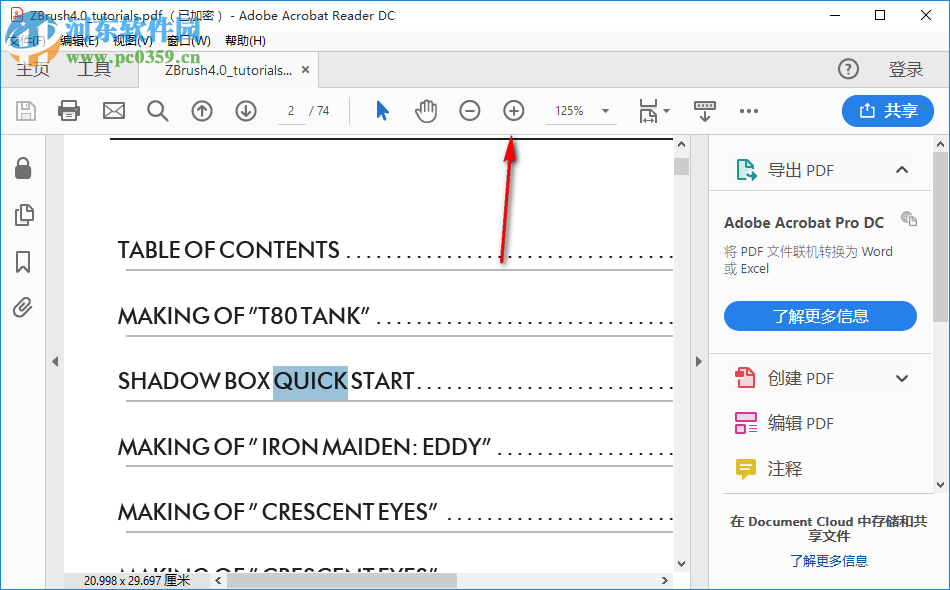Expand the 创建 PDF section
The image size is (950, 590).
tap(901, 378)
